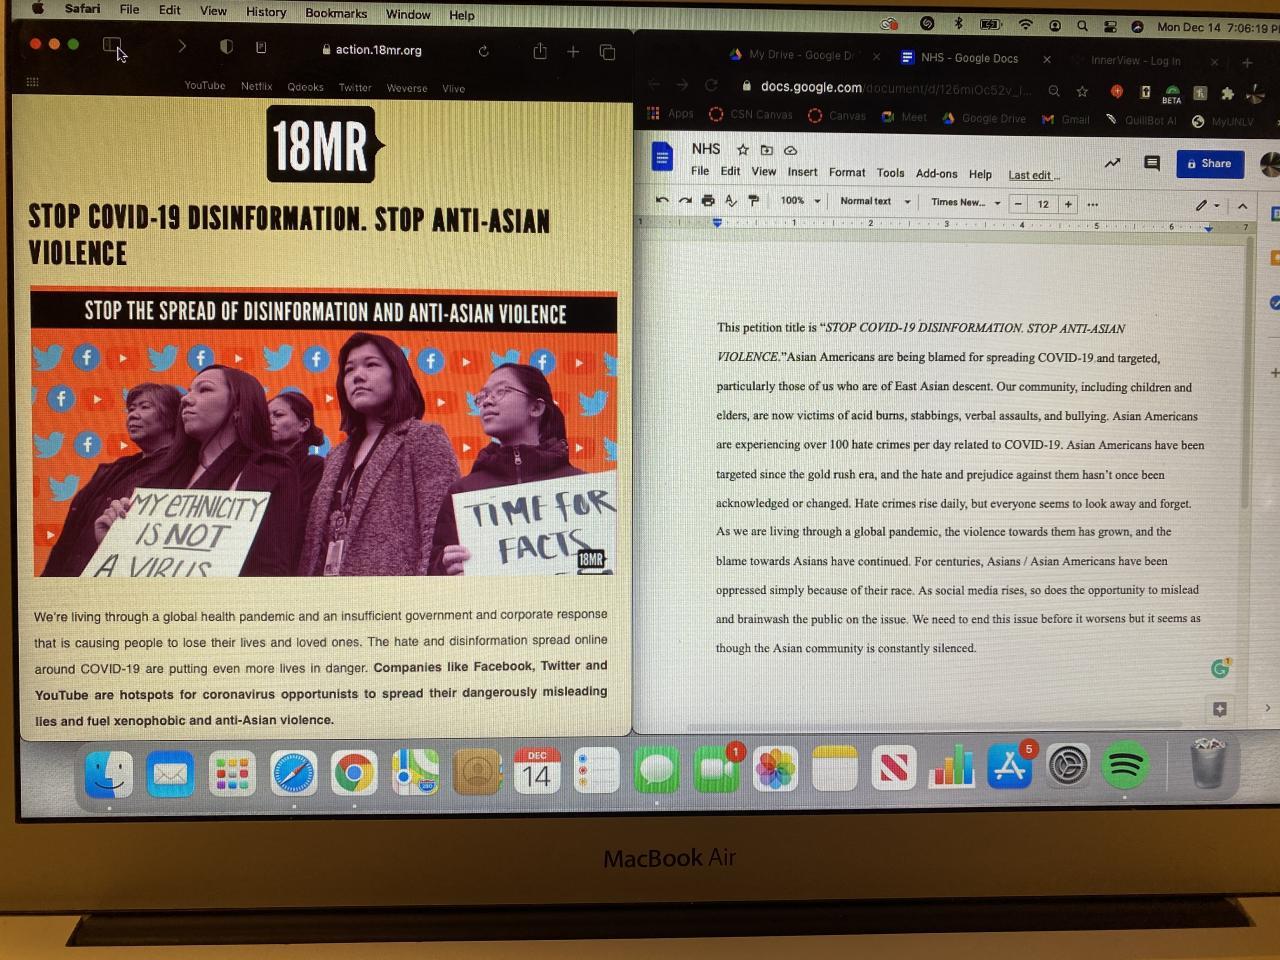Show Safari tab overview
The width and height of the screenshot is (1280, 960).
[x=607, y=52]
